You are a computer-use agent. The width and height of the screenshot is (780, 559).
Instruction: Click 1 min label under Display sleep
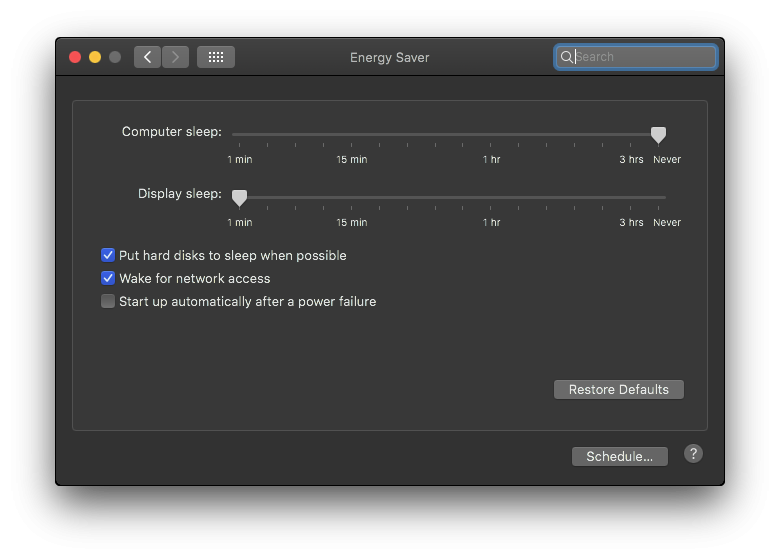point(240,222)
